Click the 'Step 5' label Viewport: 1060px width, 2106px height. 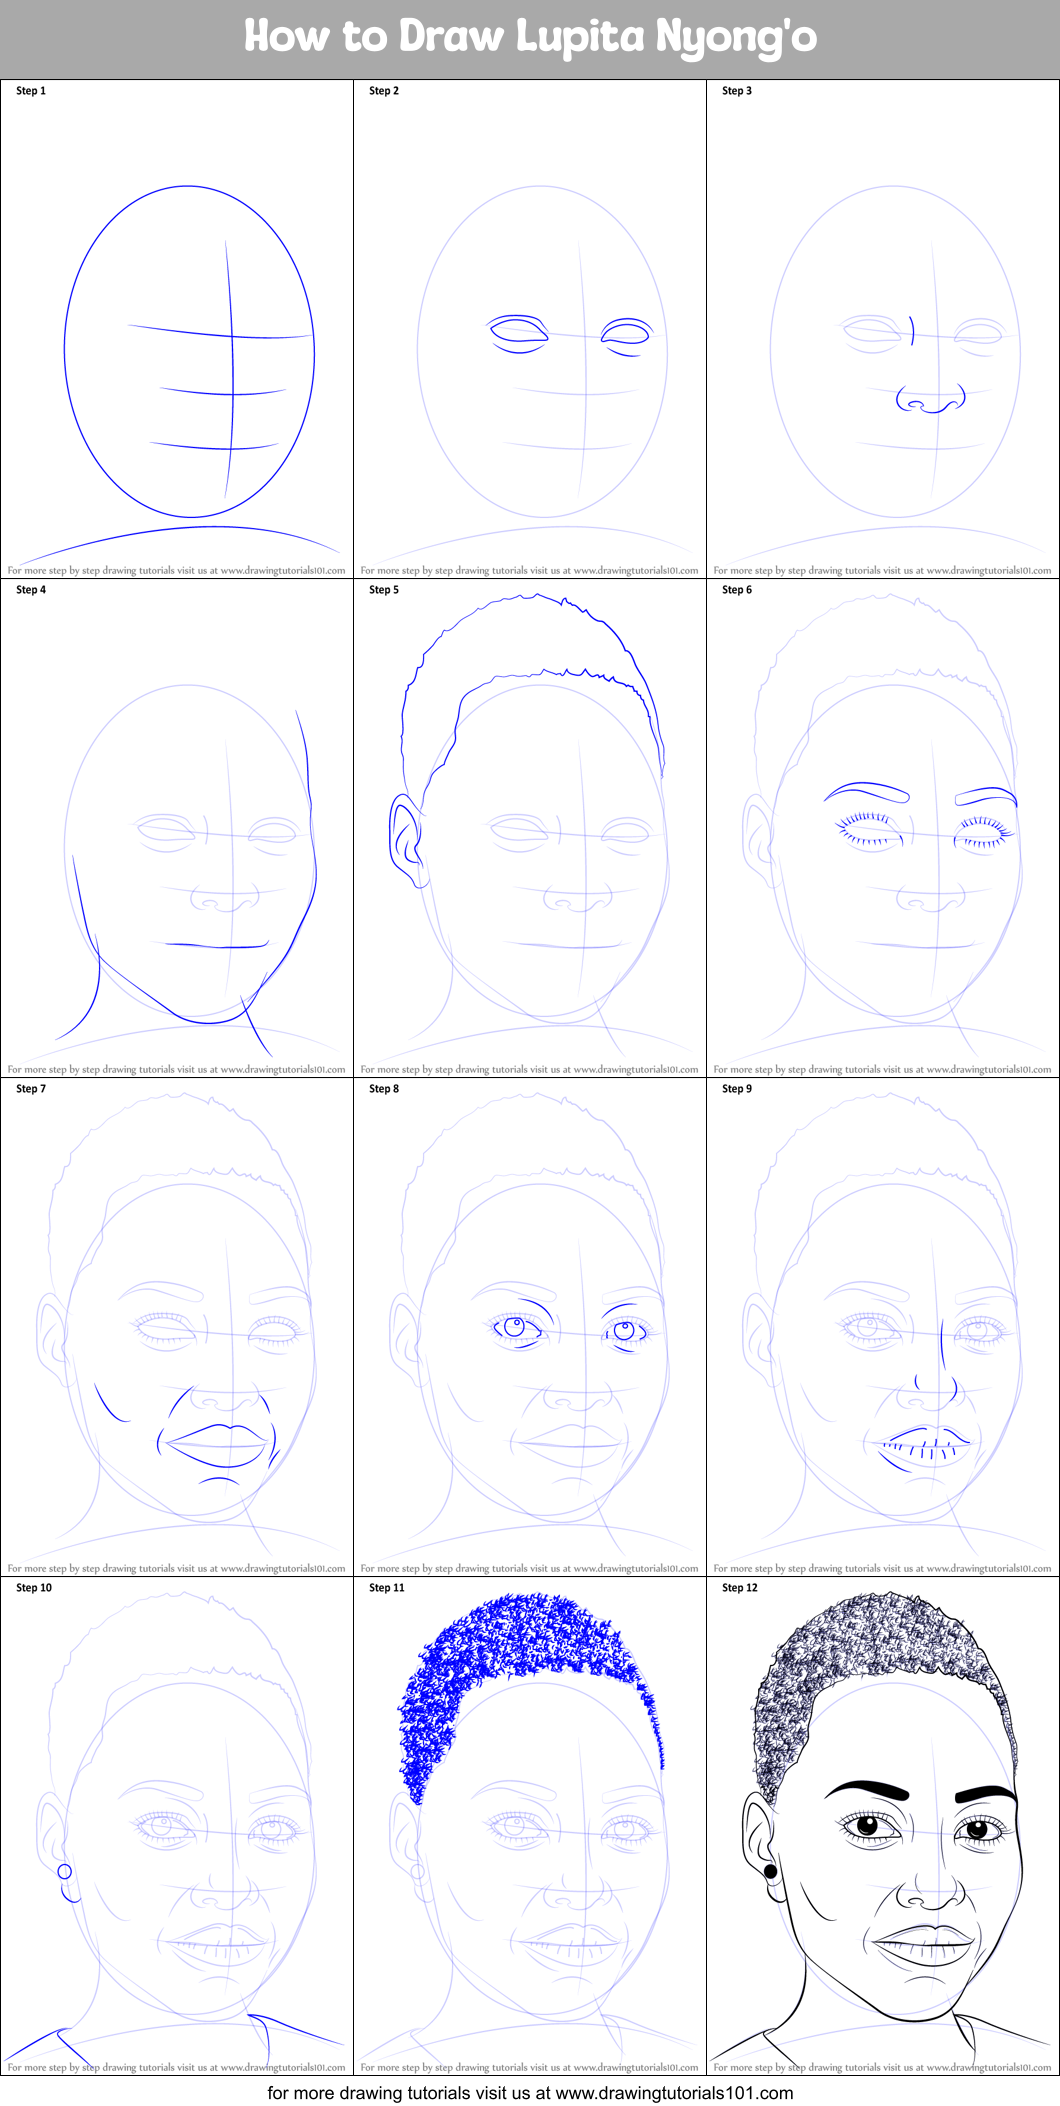384,590
